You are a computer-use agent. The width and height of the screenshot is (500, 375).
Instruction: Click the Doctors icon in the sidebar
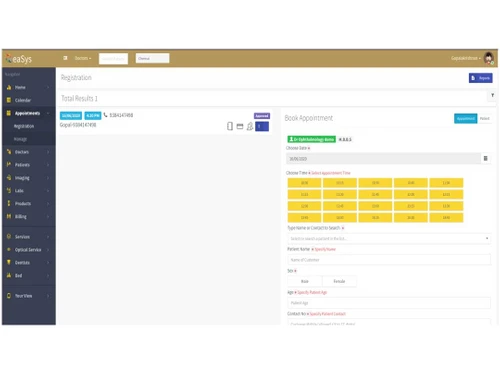pos(9,152)
